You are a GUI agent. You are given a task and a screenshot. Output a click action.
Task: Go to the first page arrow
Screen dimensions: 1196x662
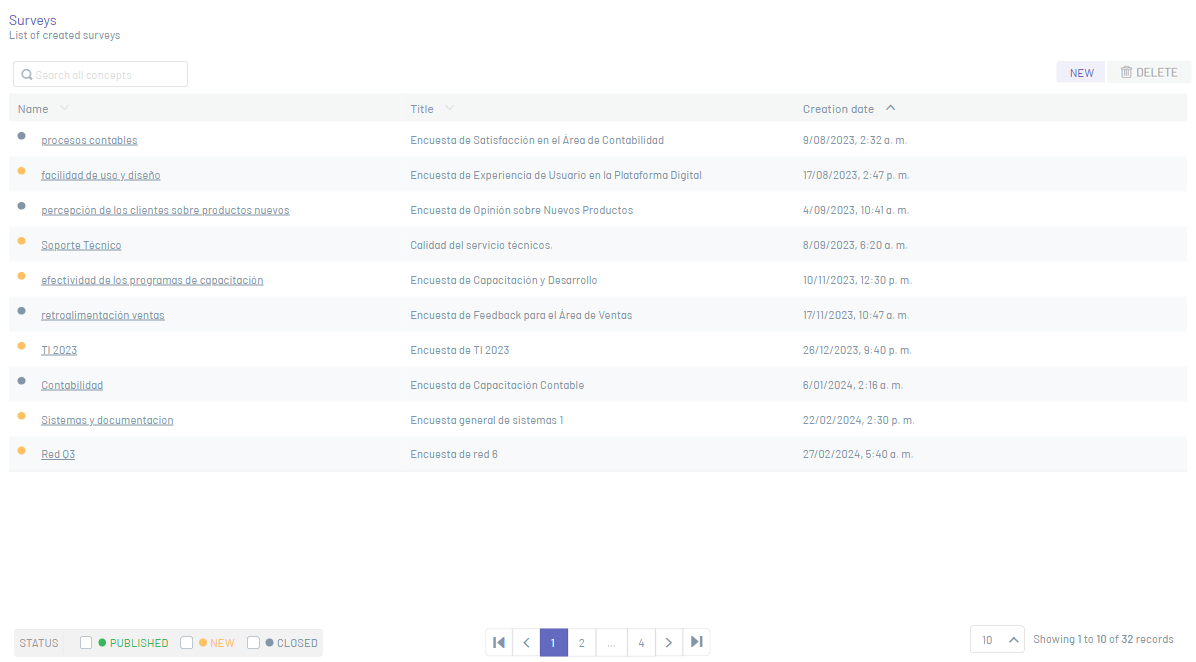tap(499, 642)
